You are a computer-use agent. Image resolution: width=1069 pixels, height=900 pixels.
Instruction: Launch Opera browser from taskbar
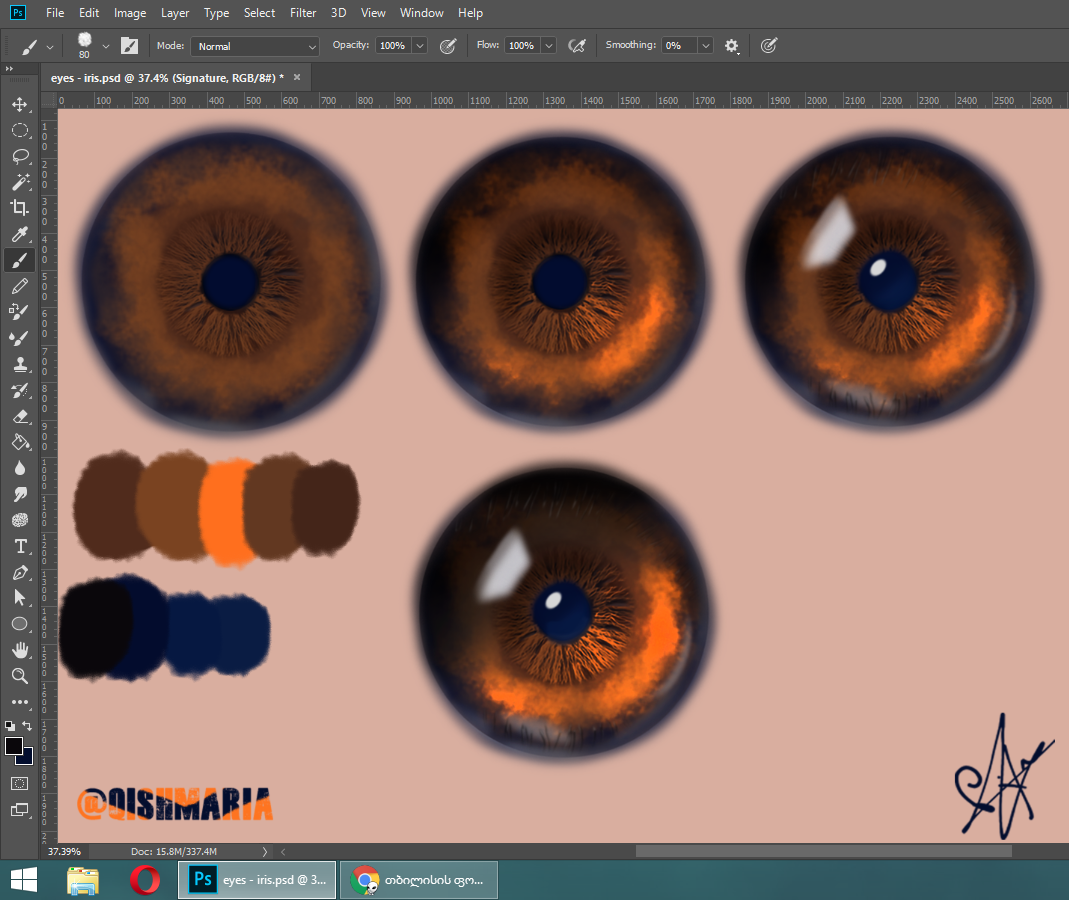pyautogui.click(x=145, y=880)
